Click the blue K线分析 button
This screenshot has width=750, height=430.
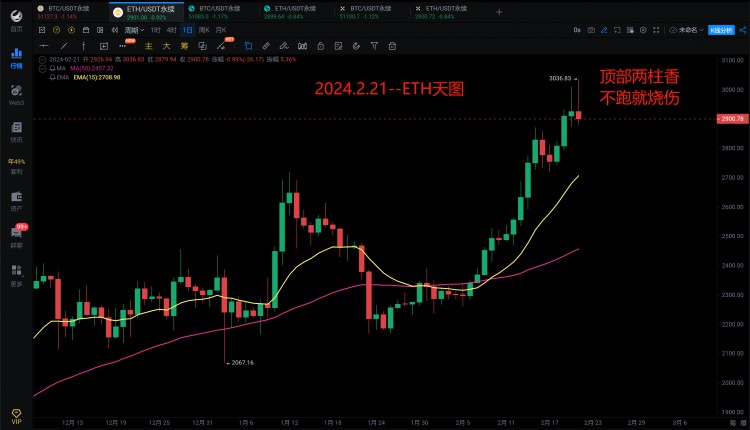(721, 30)
